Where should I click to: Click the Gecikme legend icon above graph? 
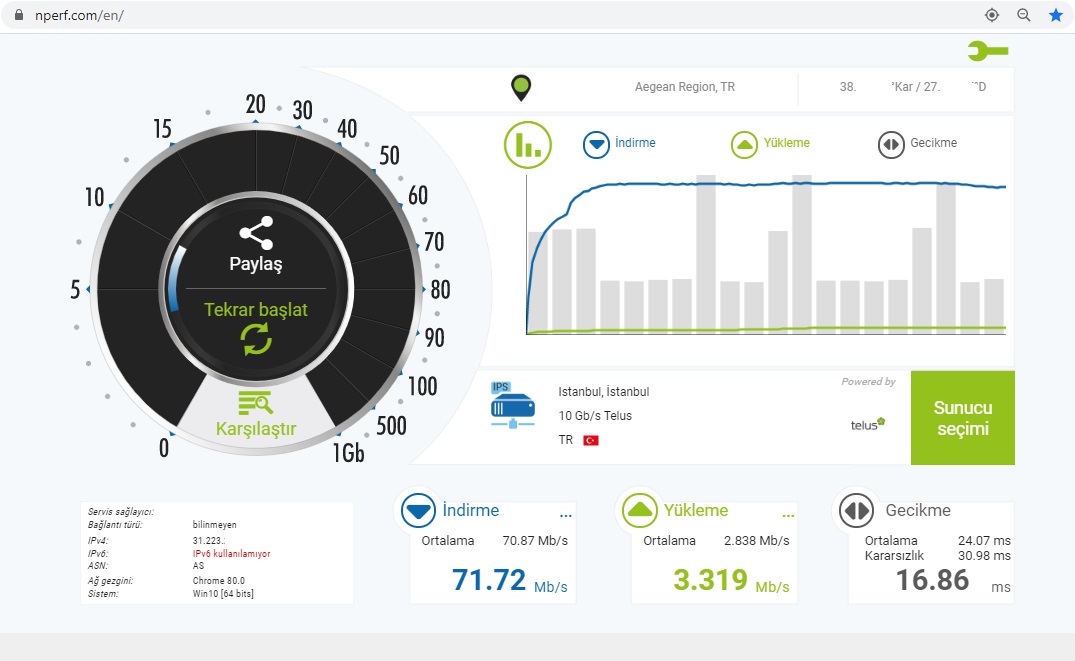891,145
